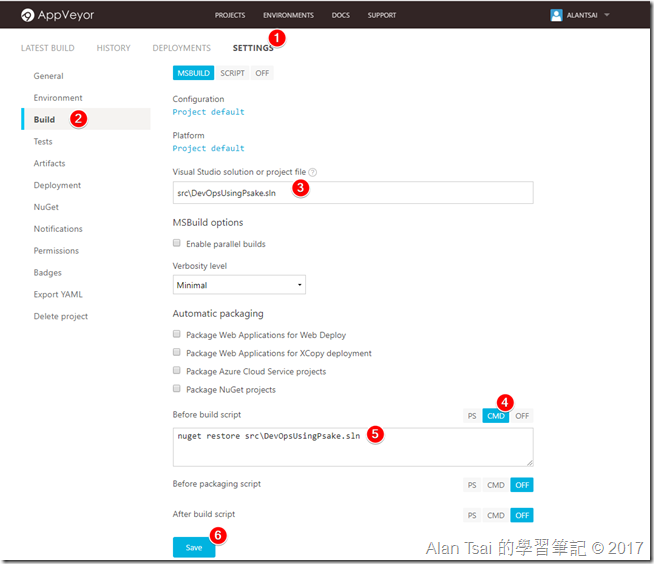Screen dimensions: 654x564
Task: Switch to the SETTINGS tab
Action: click(253, 48)
